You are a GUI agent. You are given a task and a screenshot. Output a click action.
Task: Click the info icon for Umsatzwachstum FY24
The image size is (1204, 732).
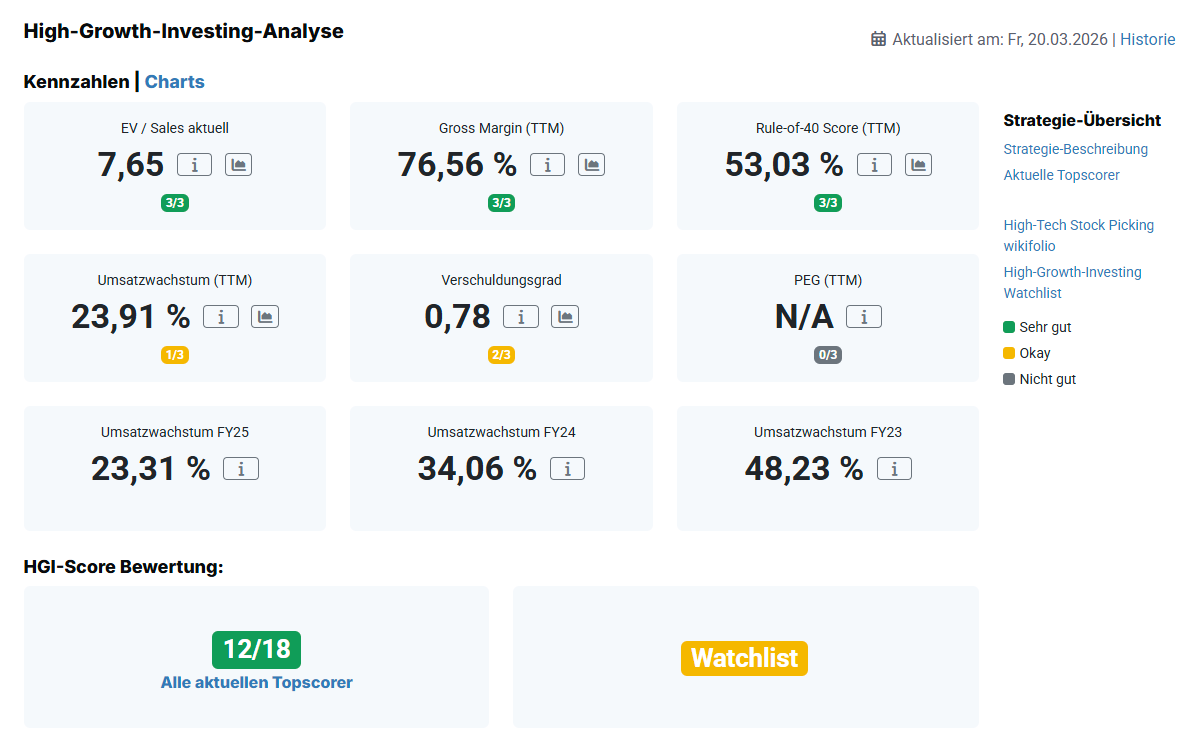click(x=567, y=469)
